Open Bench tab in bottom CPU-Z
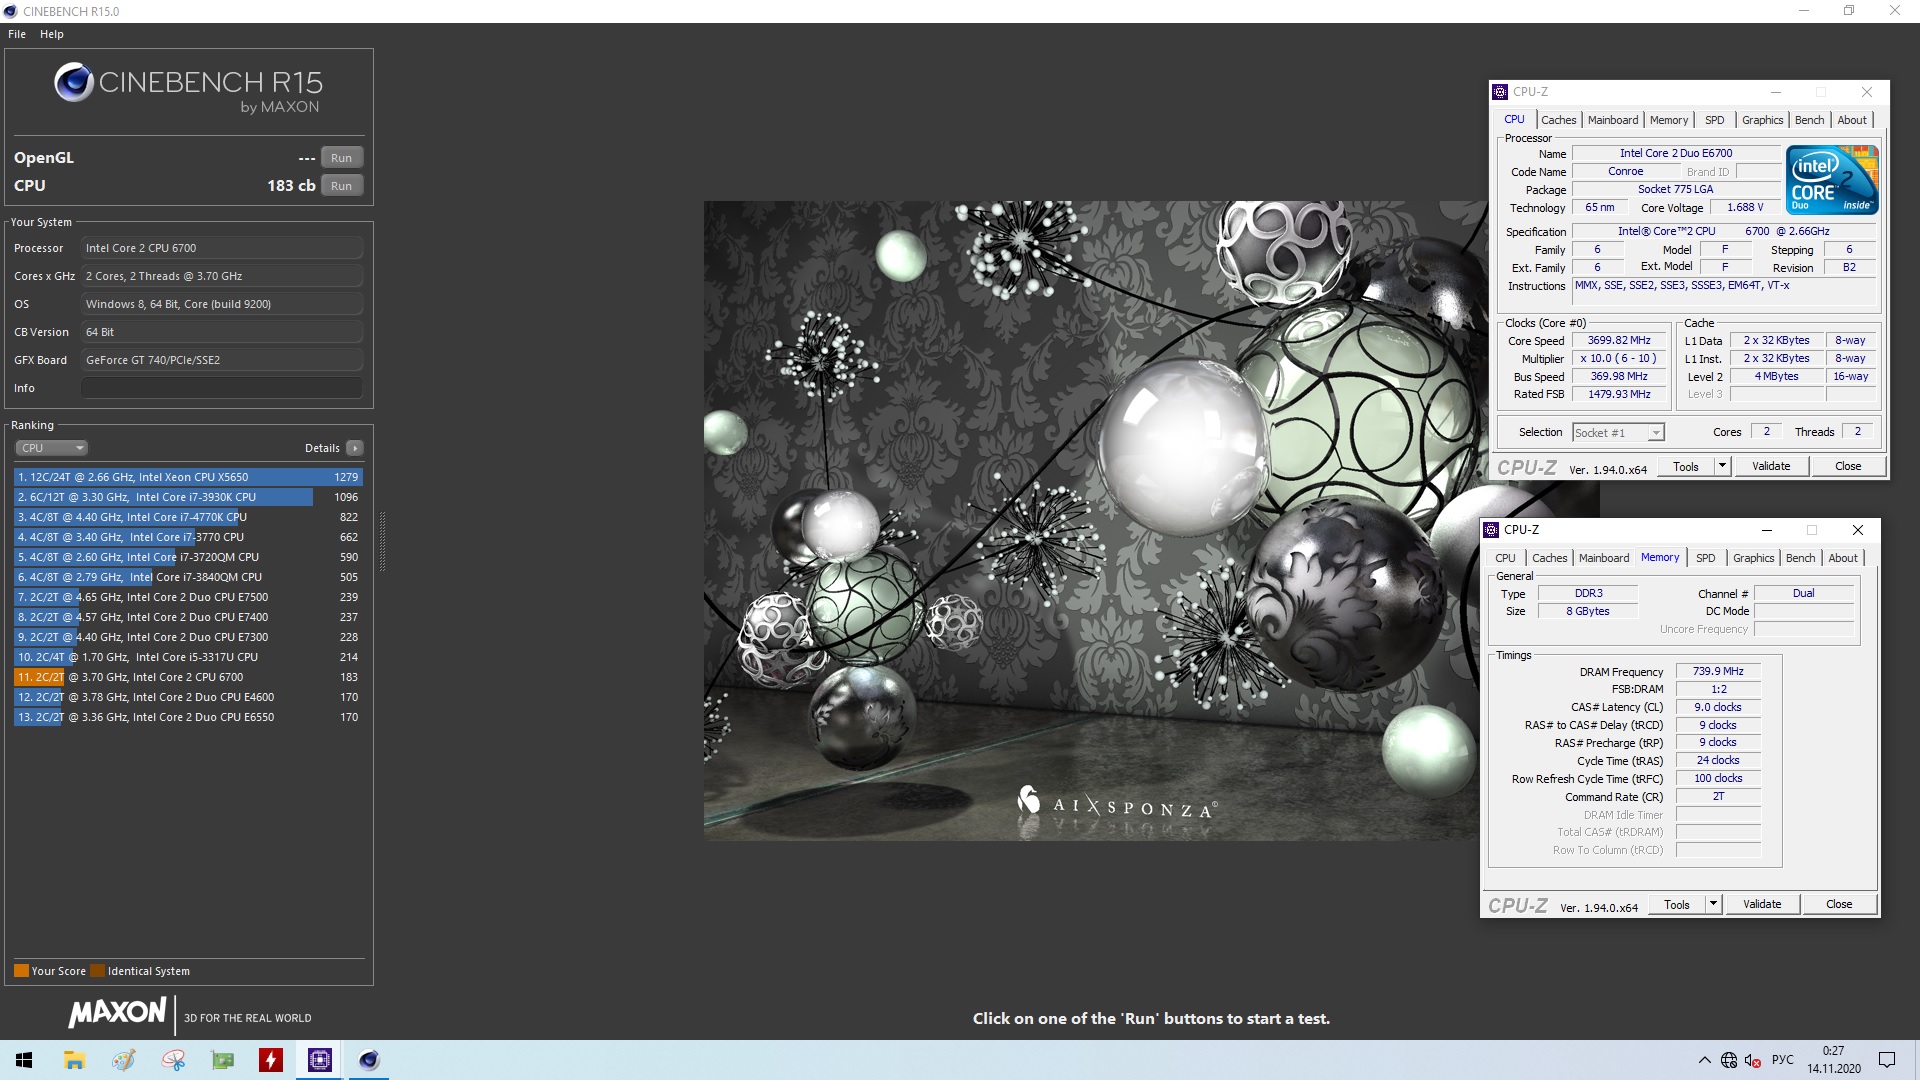 [x=1800, y=558]
